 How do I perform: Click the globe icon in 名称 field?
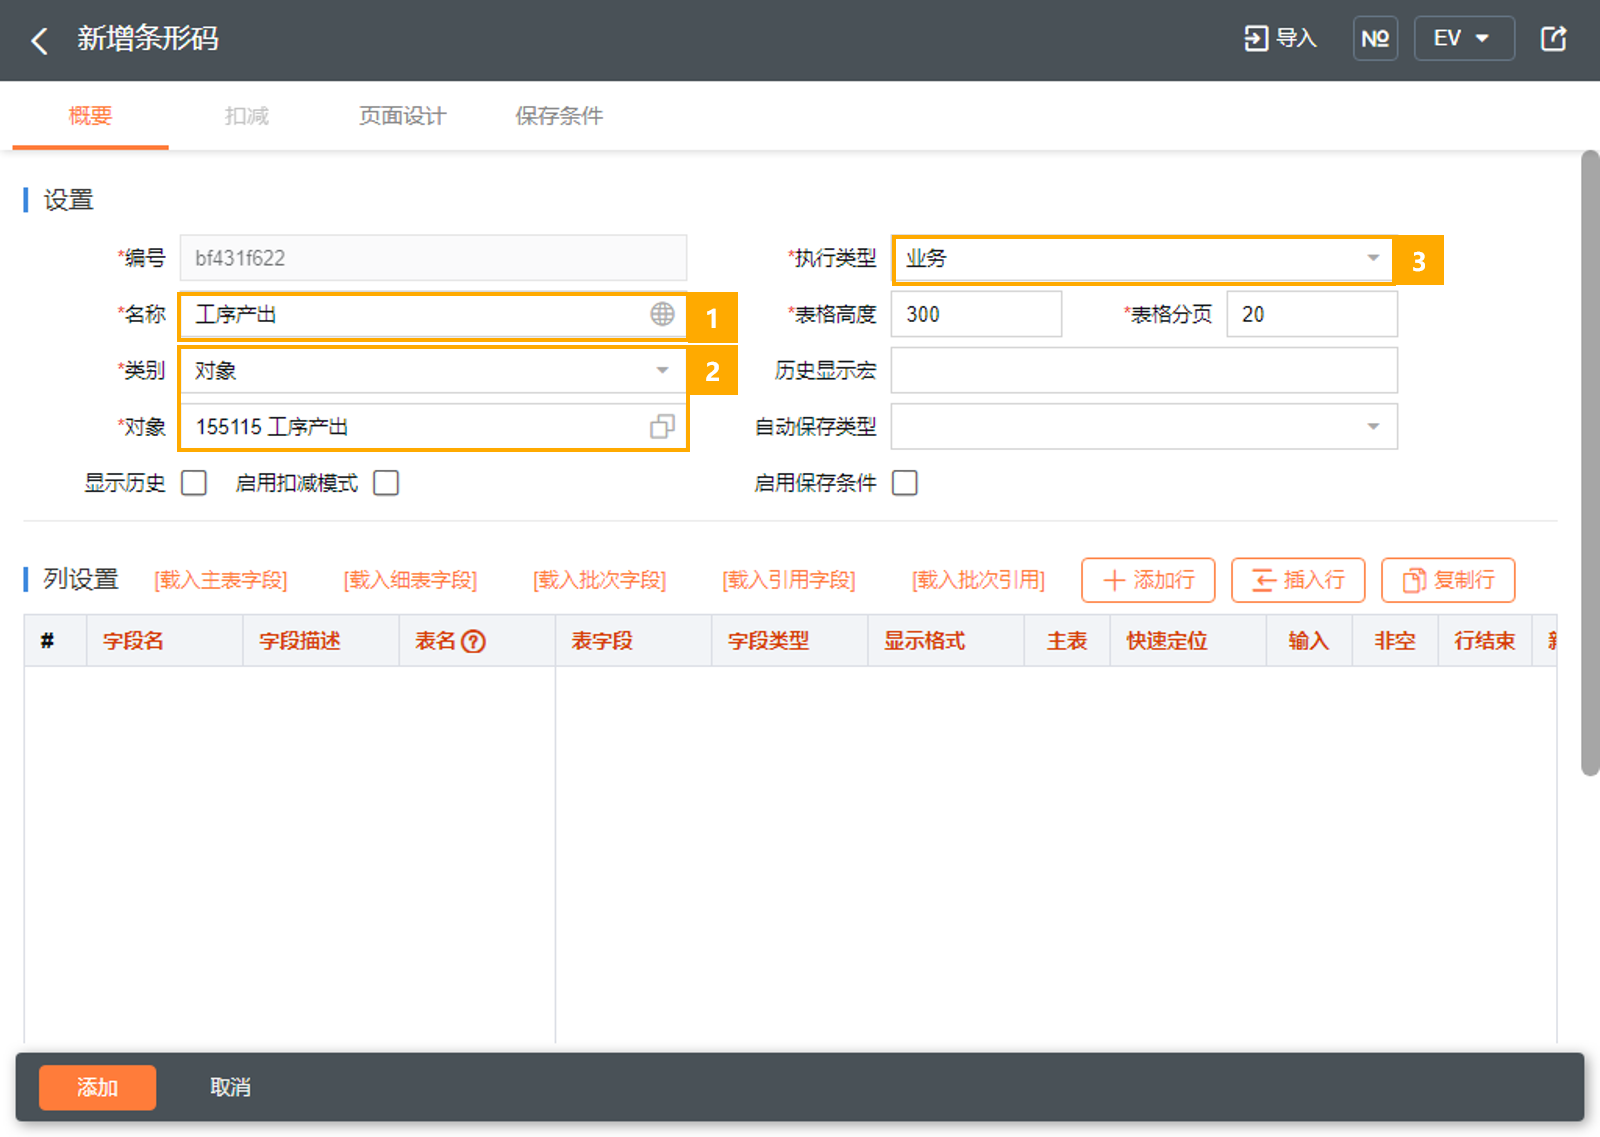tap(662, 314)
